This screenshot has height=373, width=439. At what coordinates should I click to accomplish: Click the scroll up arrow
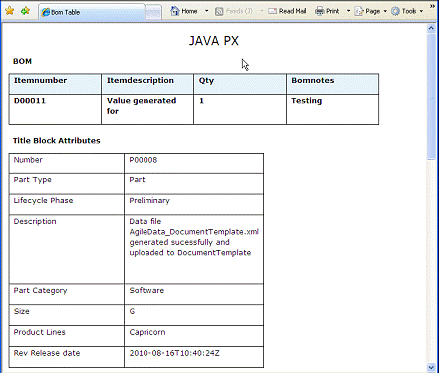tap(431, 28)
